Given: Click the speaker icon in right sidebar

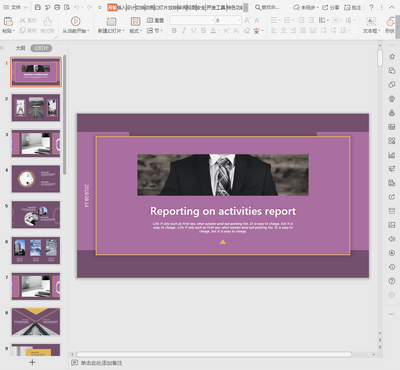Looking at the screenshot, I should 392,239.
